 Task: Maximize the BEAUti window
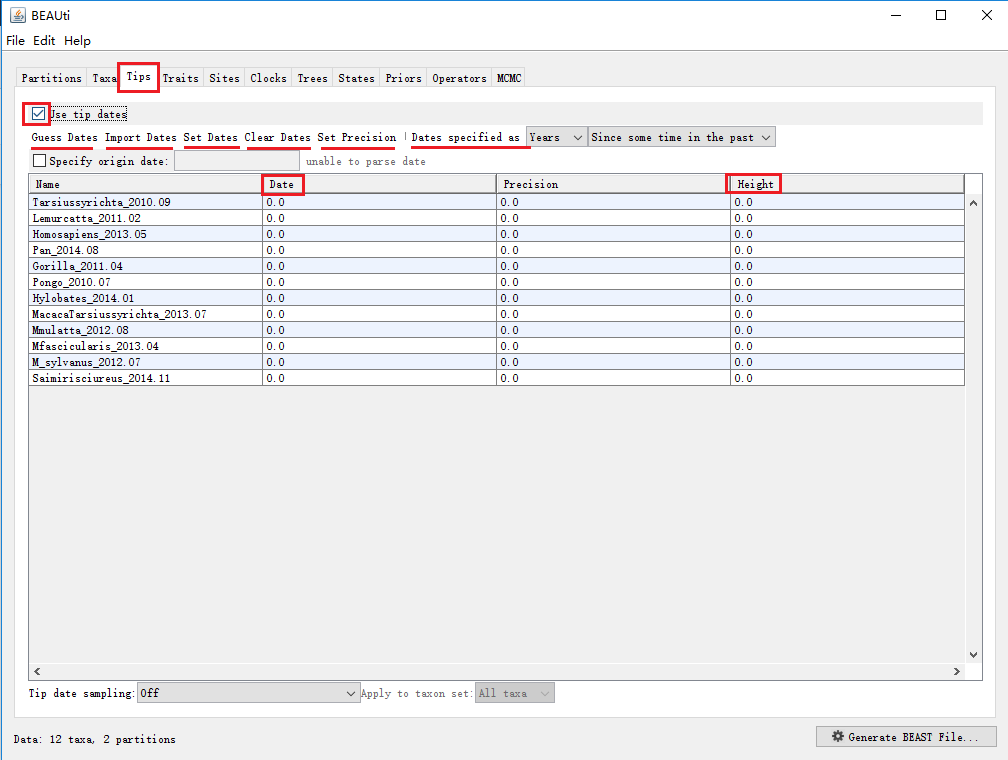tap(941, 15)
